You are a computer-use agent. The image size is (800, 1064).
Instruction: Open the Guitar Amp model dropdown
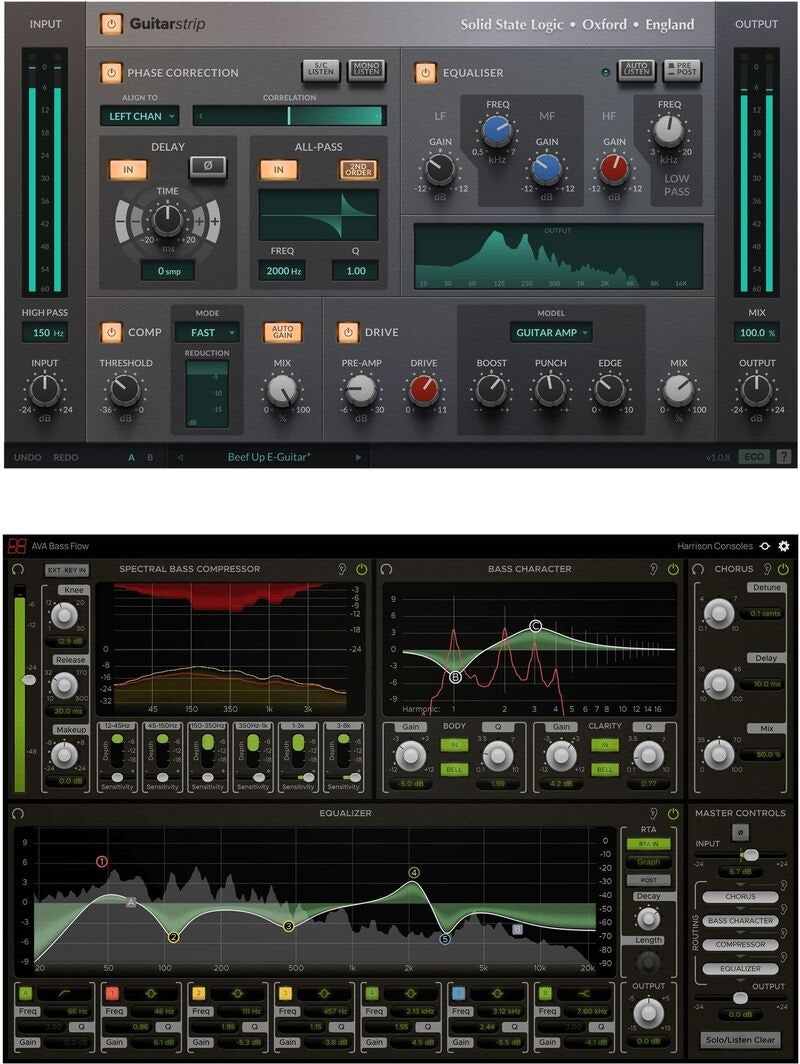coord(550,332)
